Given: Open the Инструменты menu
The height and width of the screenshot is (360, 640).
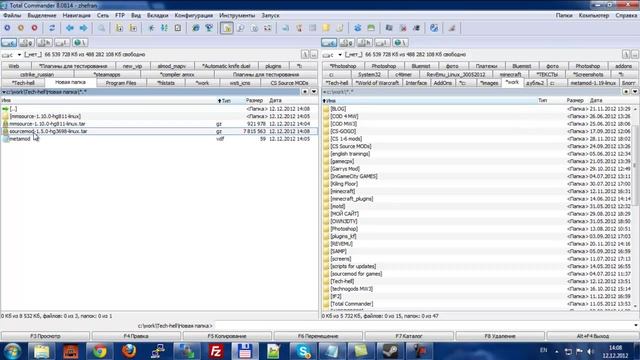Looking at the screenshot, I should coord(237,16).
